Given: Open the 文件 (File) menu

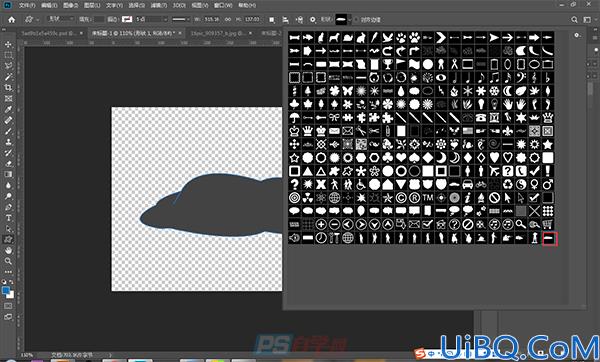Looking at the screenshot, I should click(27, 5).
